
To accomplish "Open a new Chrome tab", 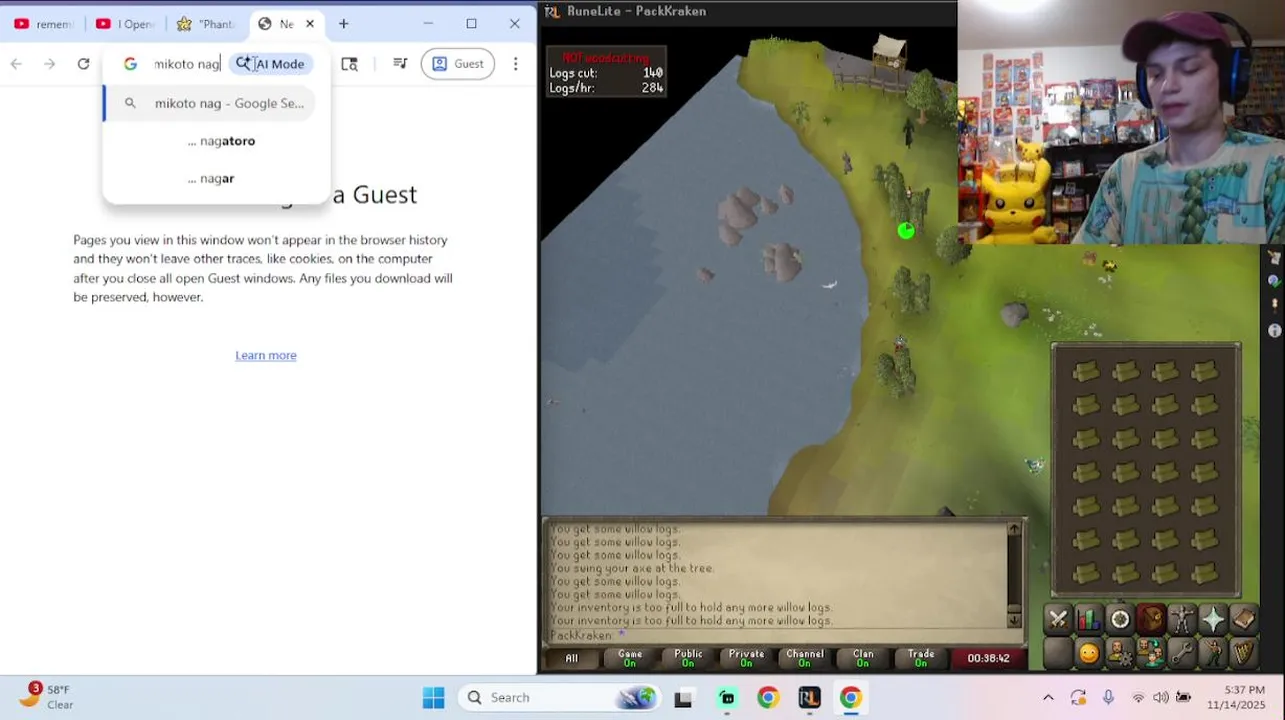I will click(343, 24).
